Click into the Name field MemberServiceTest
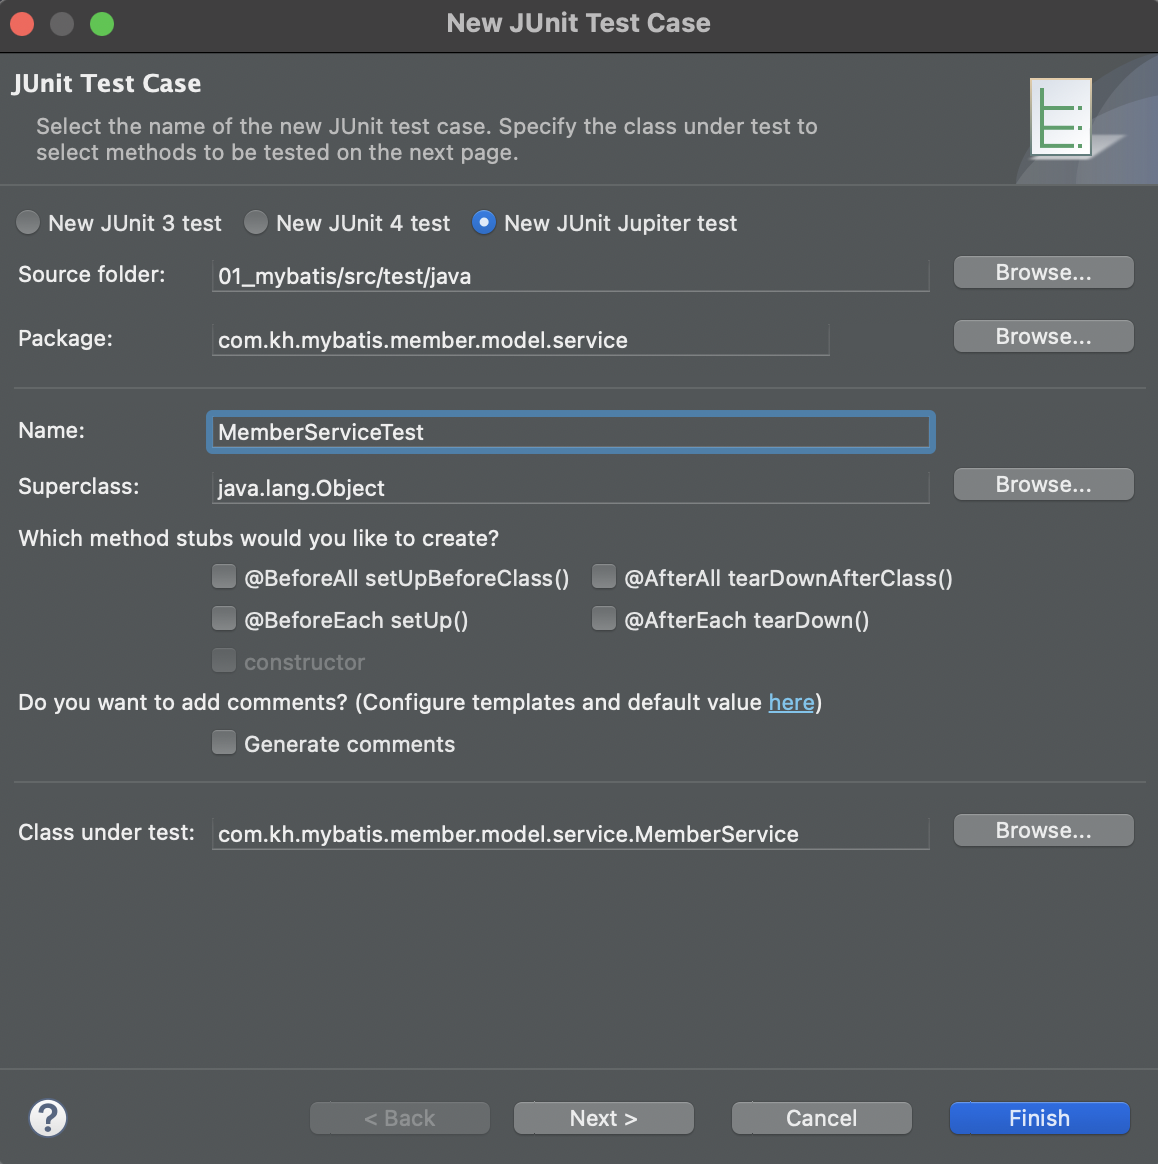 [570, 432]
